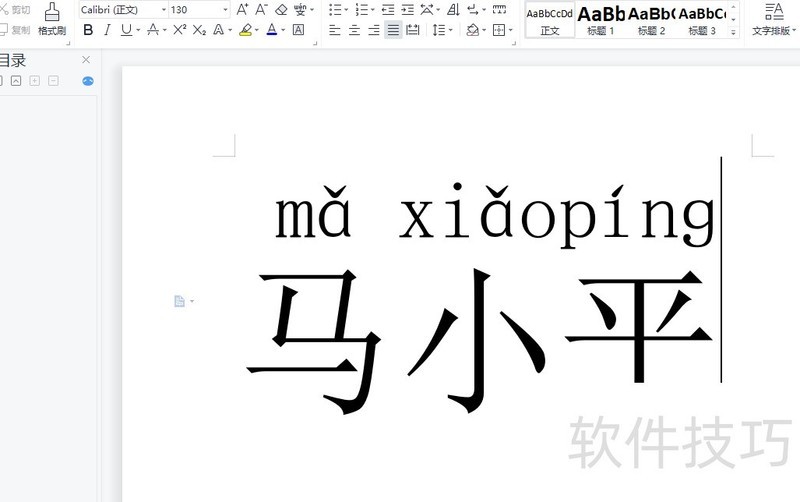
Task: Expand underline style dropdown arrow
Action: [138, 30]
